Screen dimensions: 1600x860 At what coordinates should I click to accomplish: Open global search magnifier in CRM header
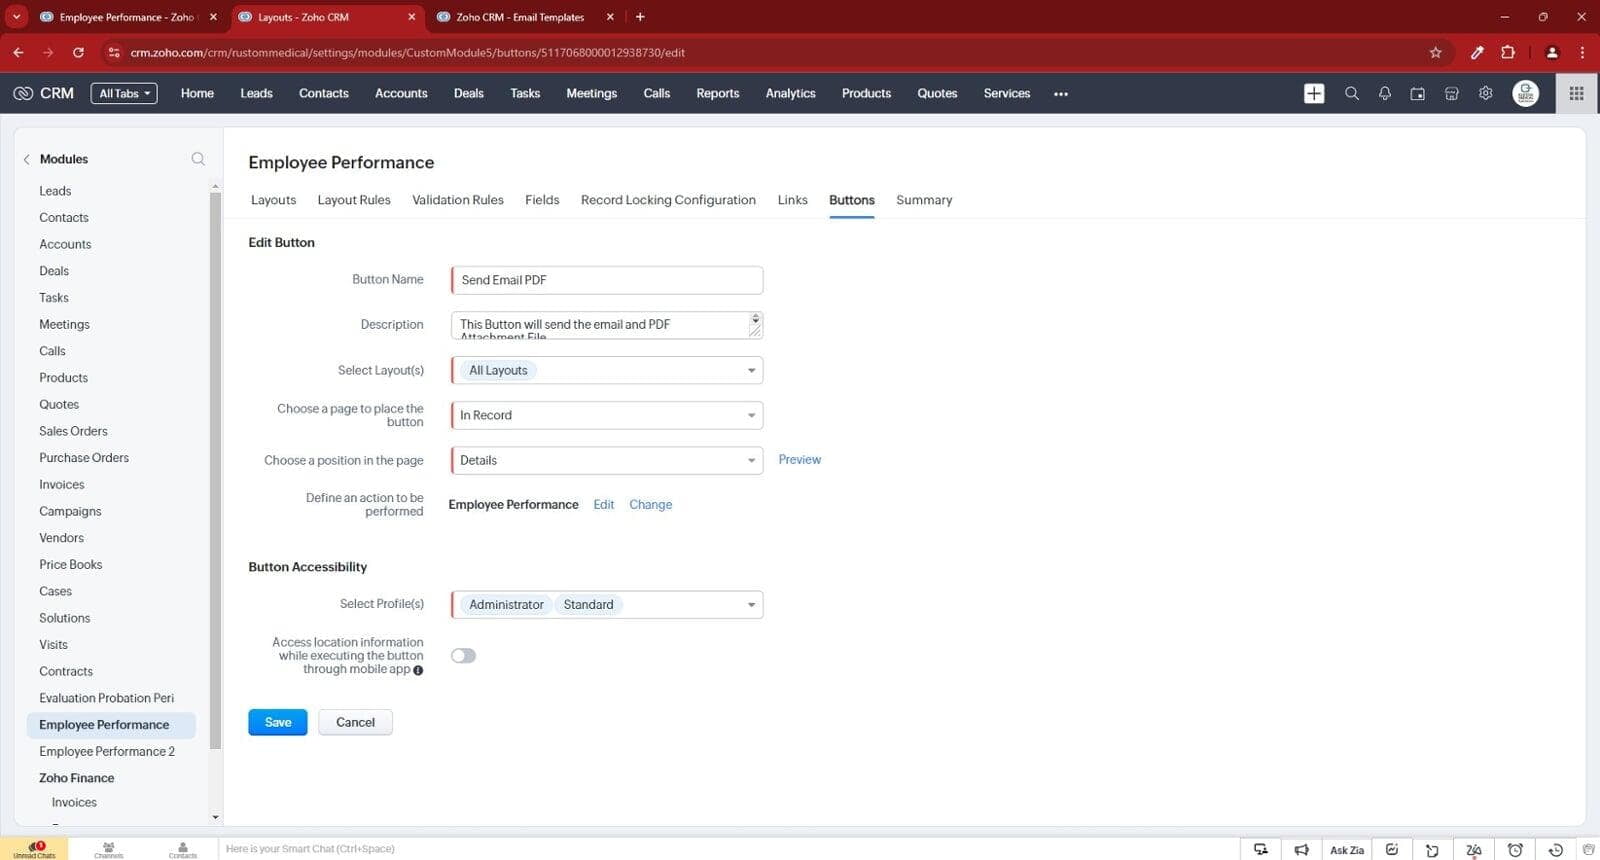1352,93
